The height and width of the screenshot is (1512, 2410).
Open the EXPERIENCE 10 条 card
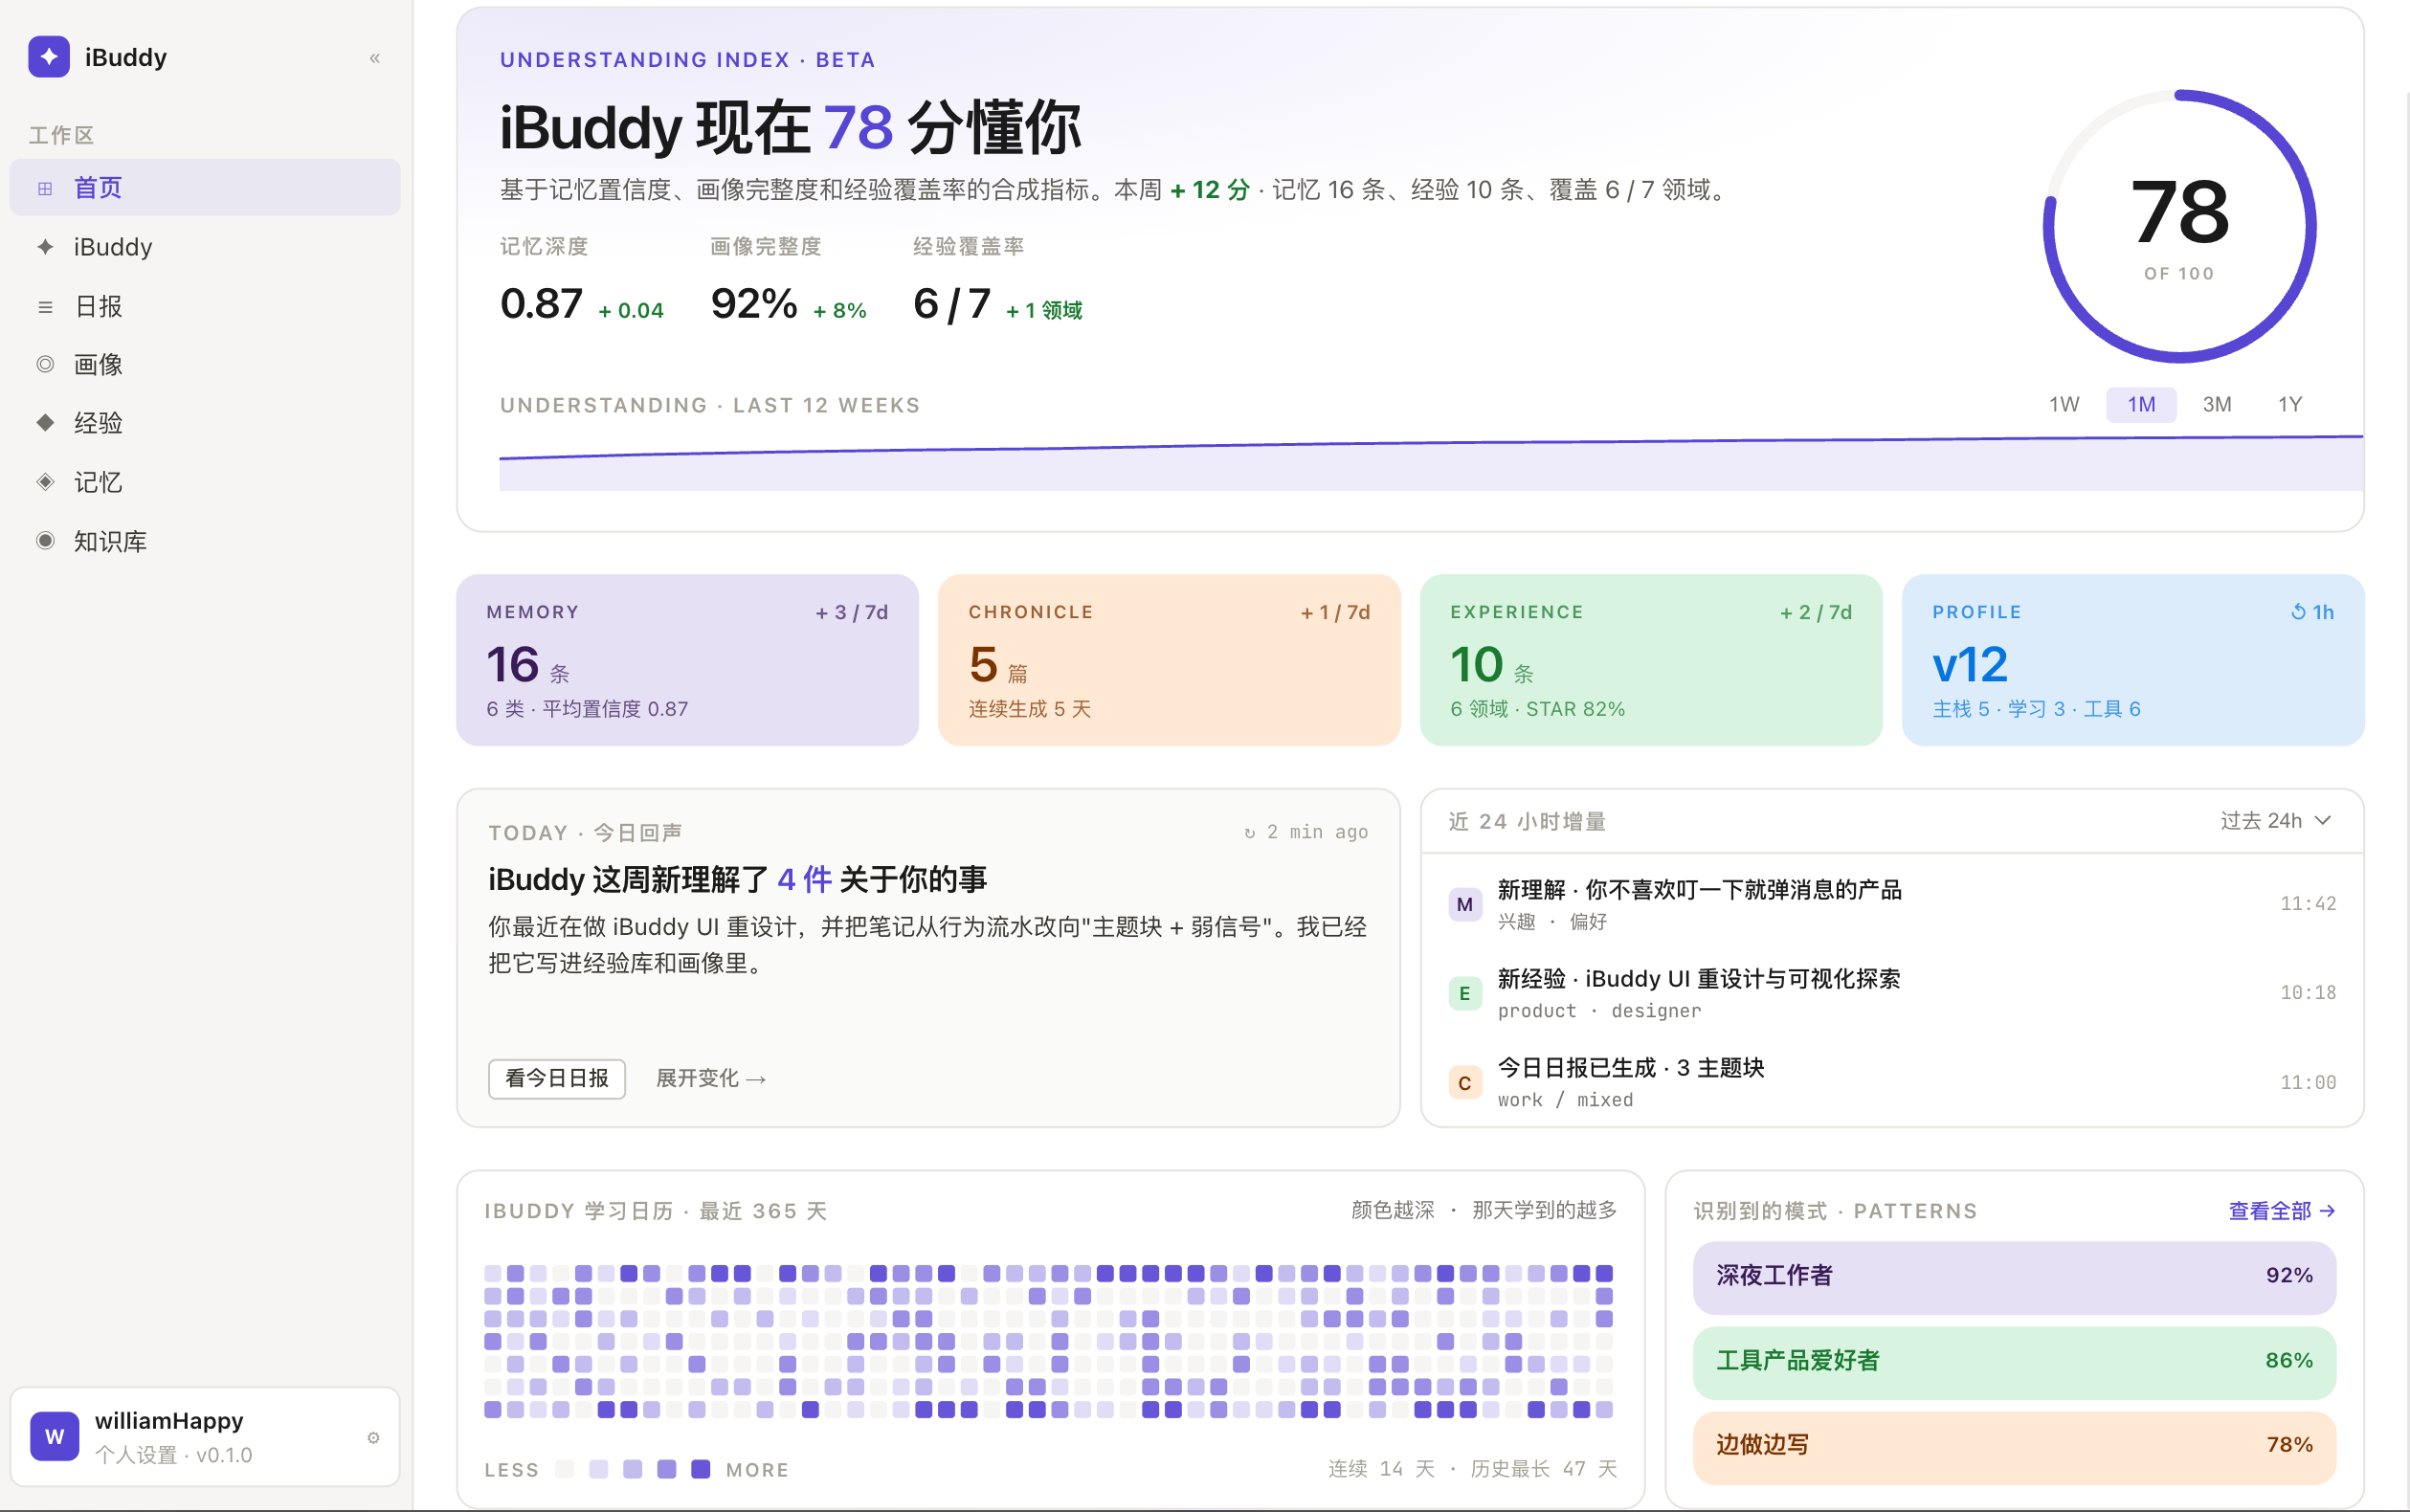tap(1651, 660)
